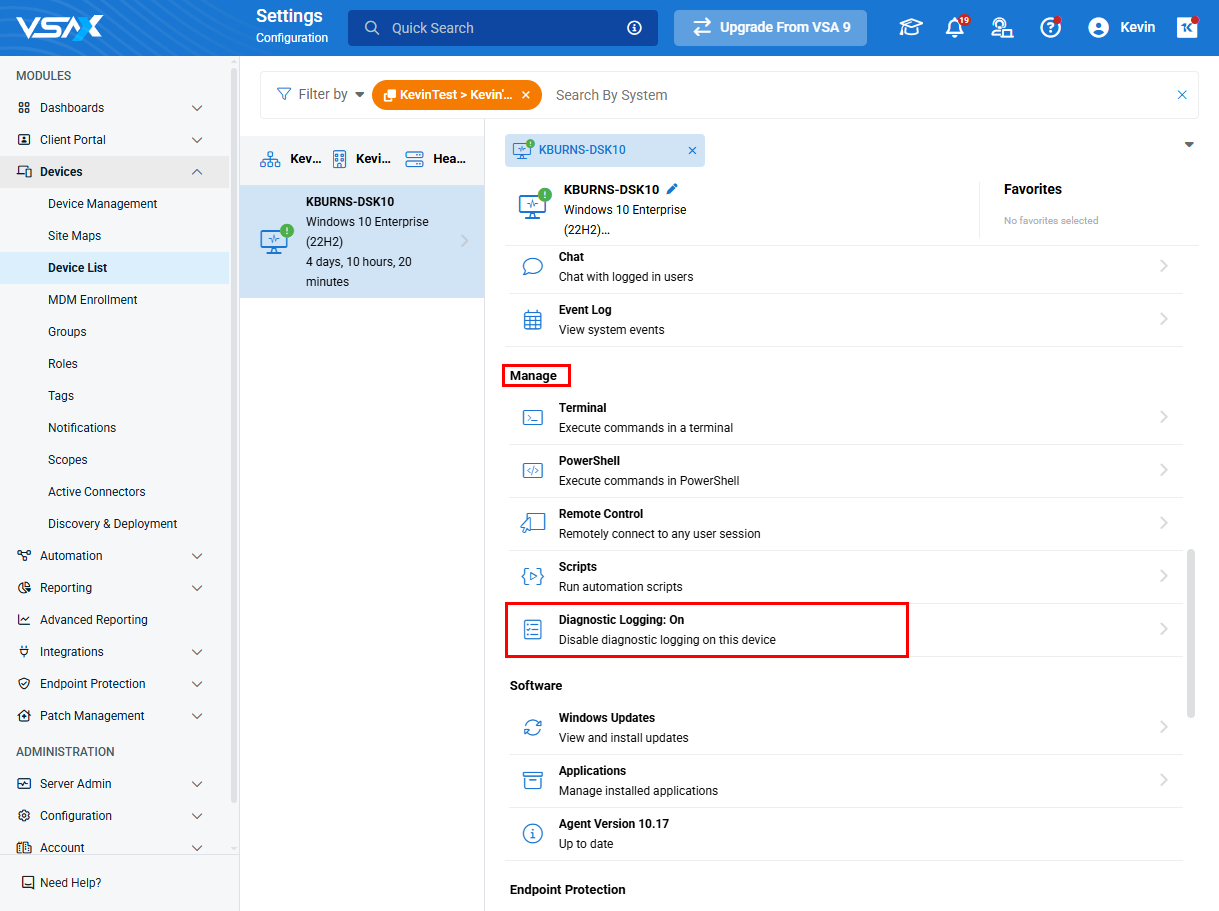Click the Dashboards grid icon
Image resolution: width=1219 pixels, height=911 pixels.
pos(24,108)
